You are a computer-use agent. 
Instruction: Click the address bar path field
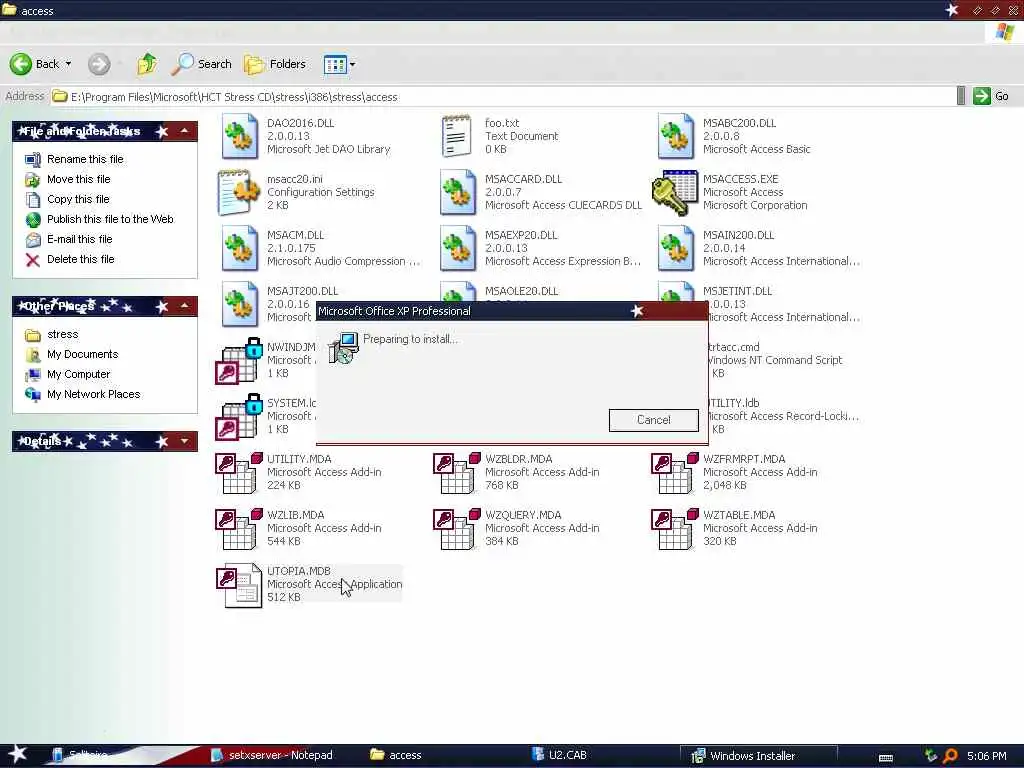pyautogui.click(x=503, y=97)
